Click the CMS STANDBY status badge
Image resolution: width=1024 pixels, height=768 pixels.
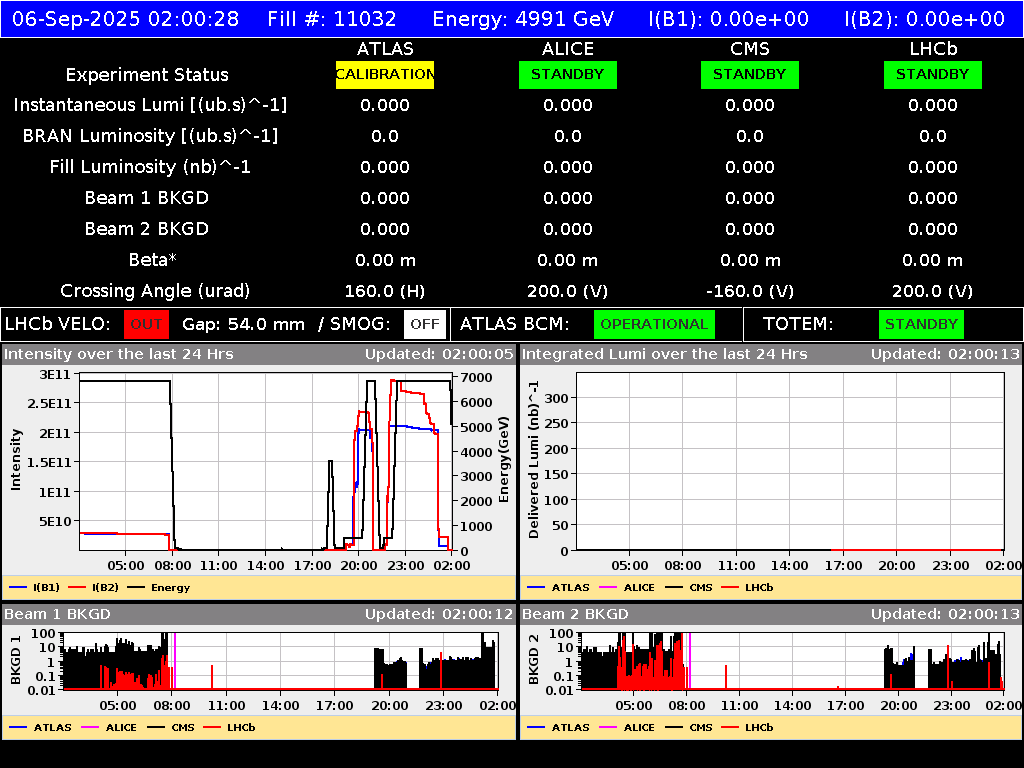[x=750, y=74]
